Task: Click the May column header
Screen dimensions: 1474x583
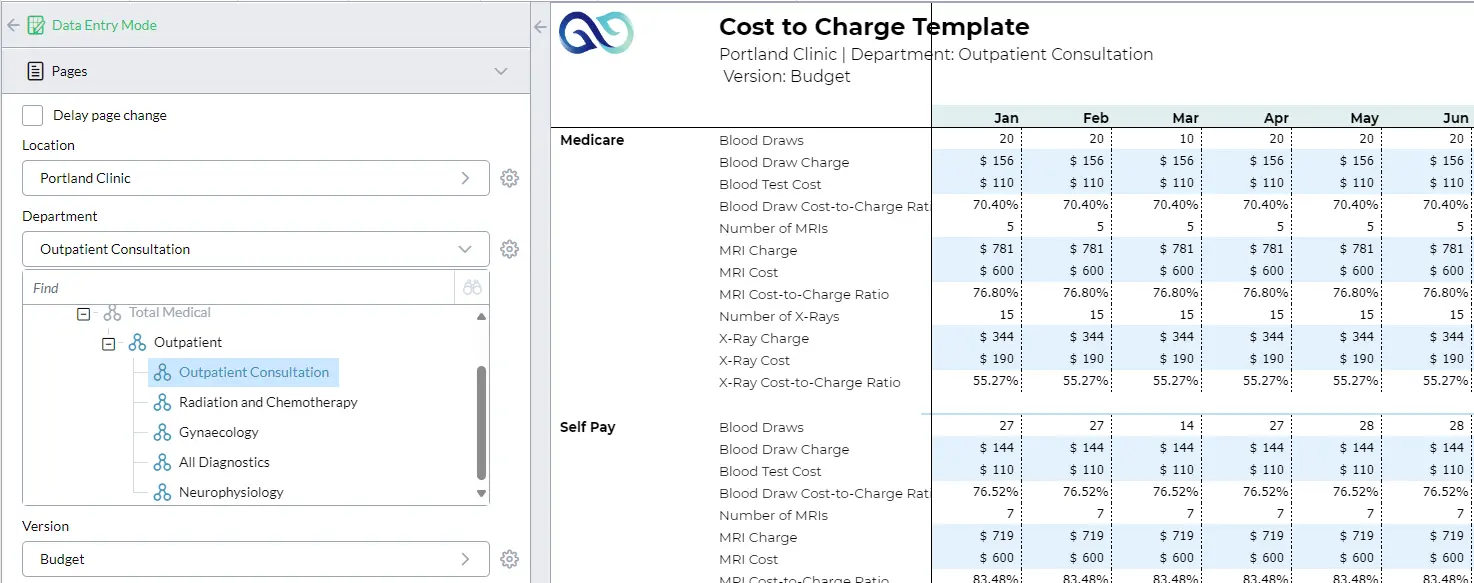Action: pyautogui.click(x=1364, y=118)
